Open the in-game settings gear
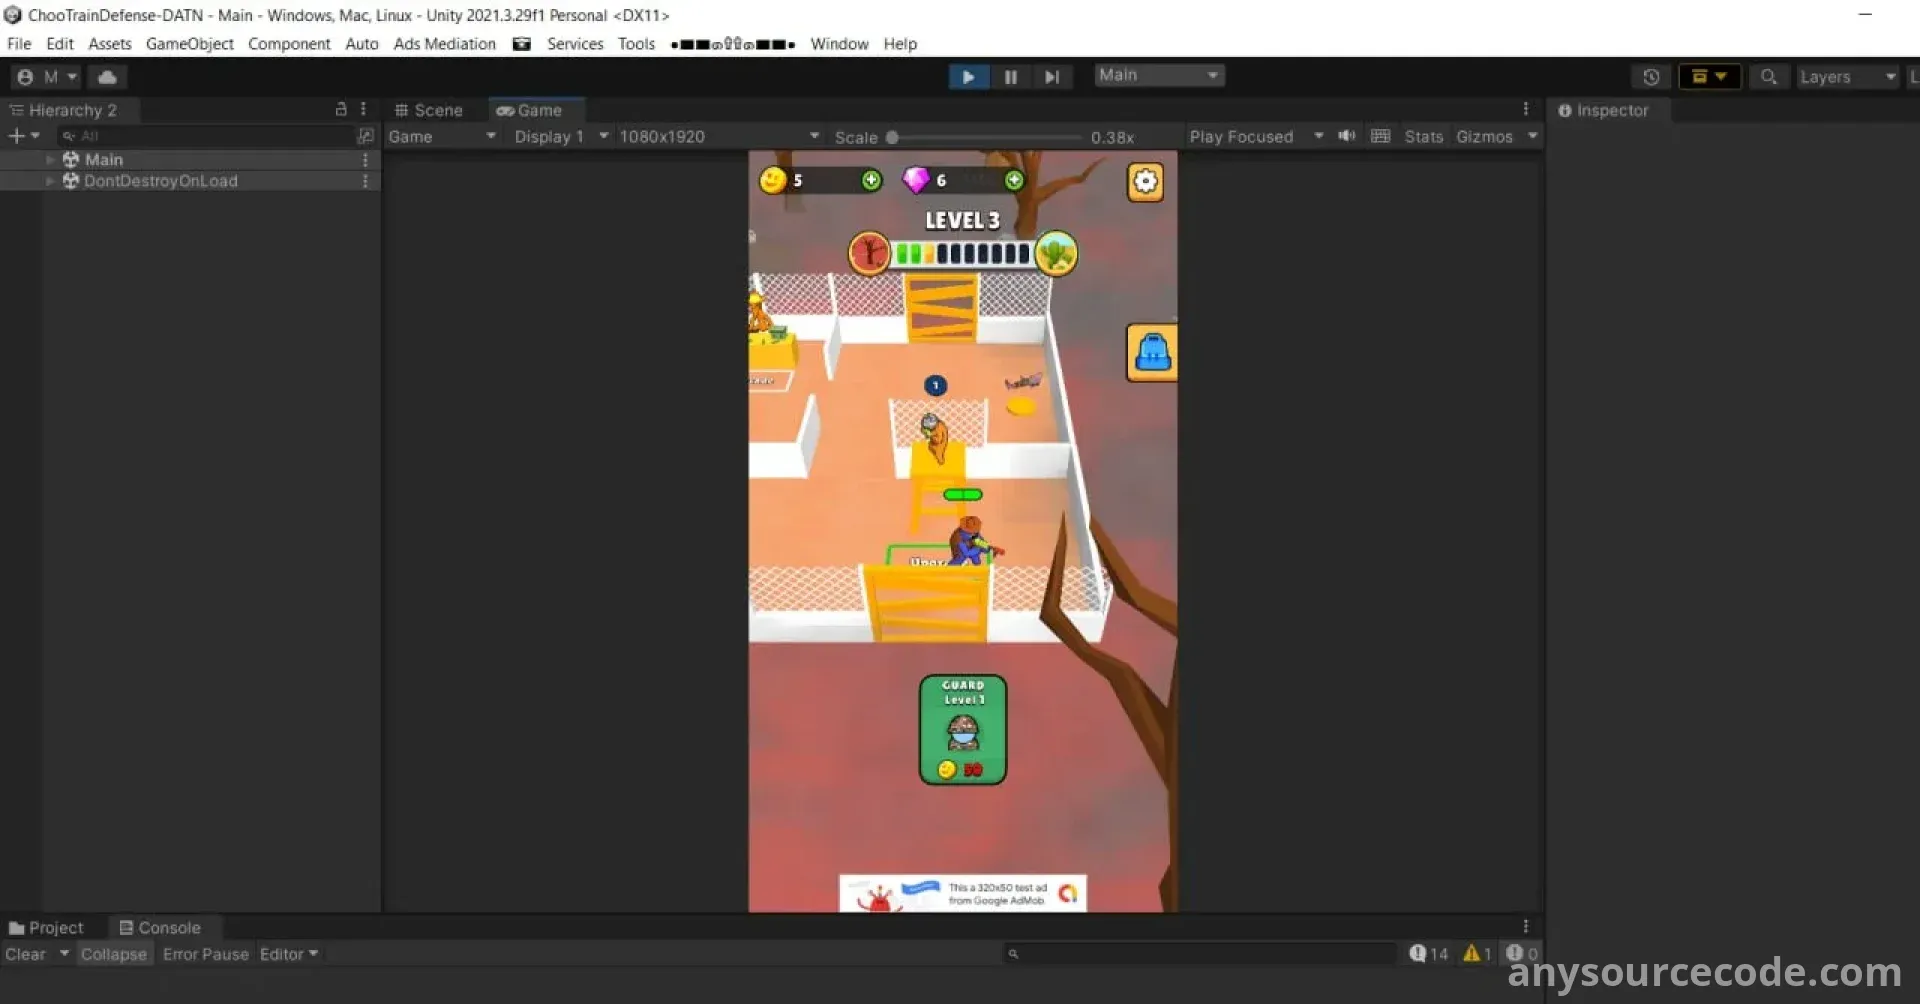1920x1004 pixels. click(1145, 182)
